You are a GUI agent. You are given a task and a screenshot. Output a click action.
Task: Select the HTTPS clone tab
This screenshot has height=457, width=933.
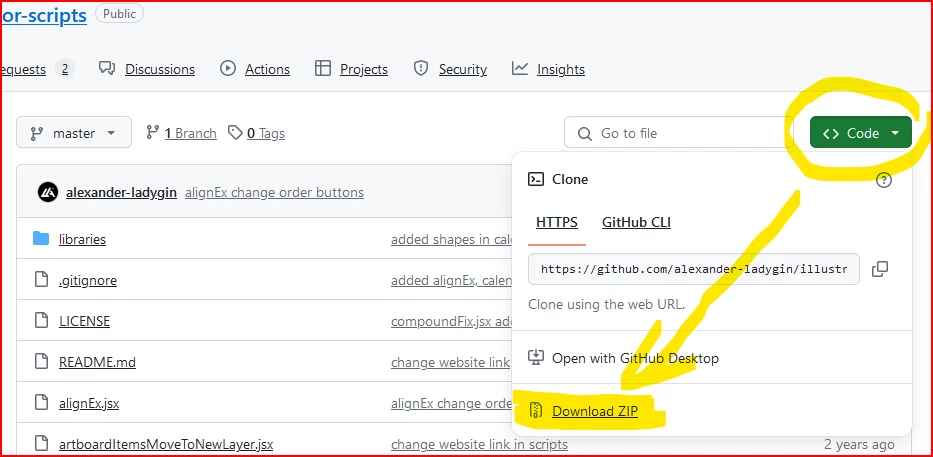(x=556, y=223)
